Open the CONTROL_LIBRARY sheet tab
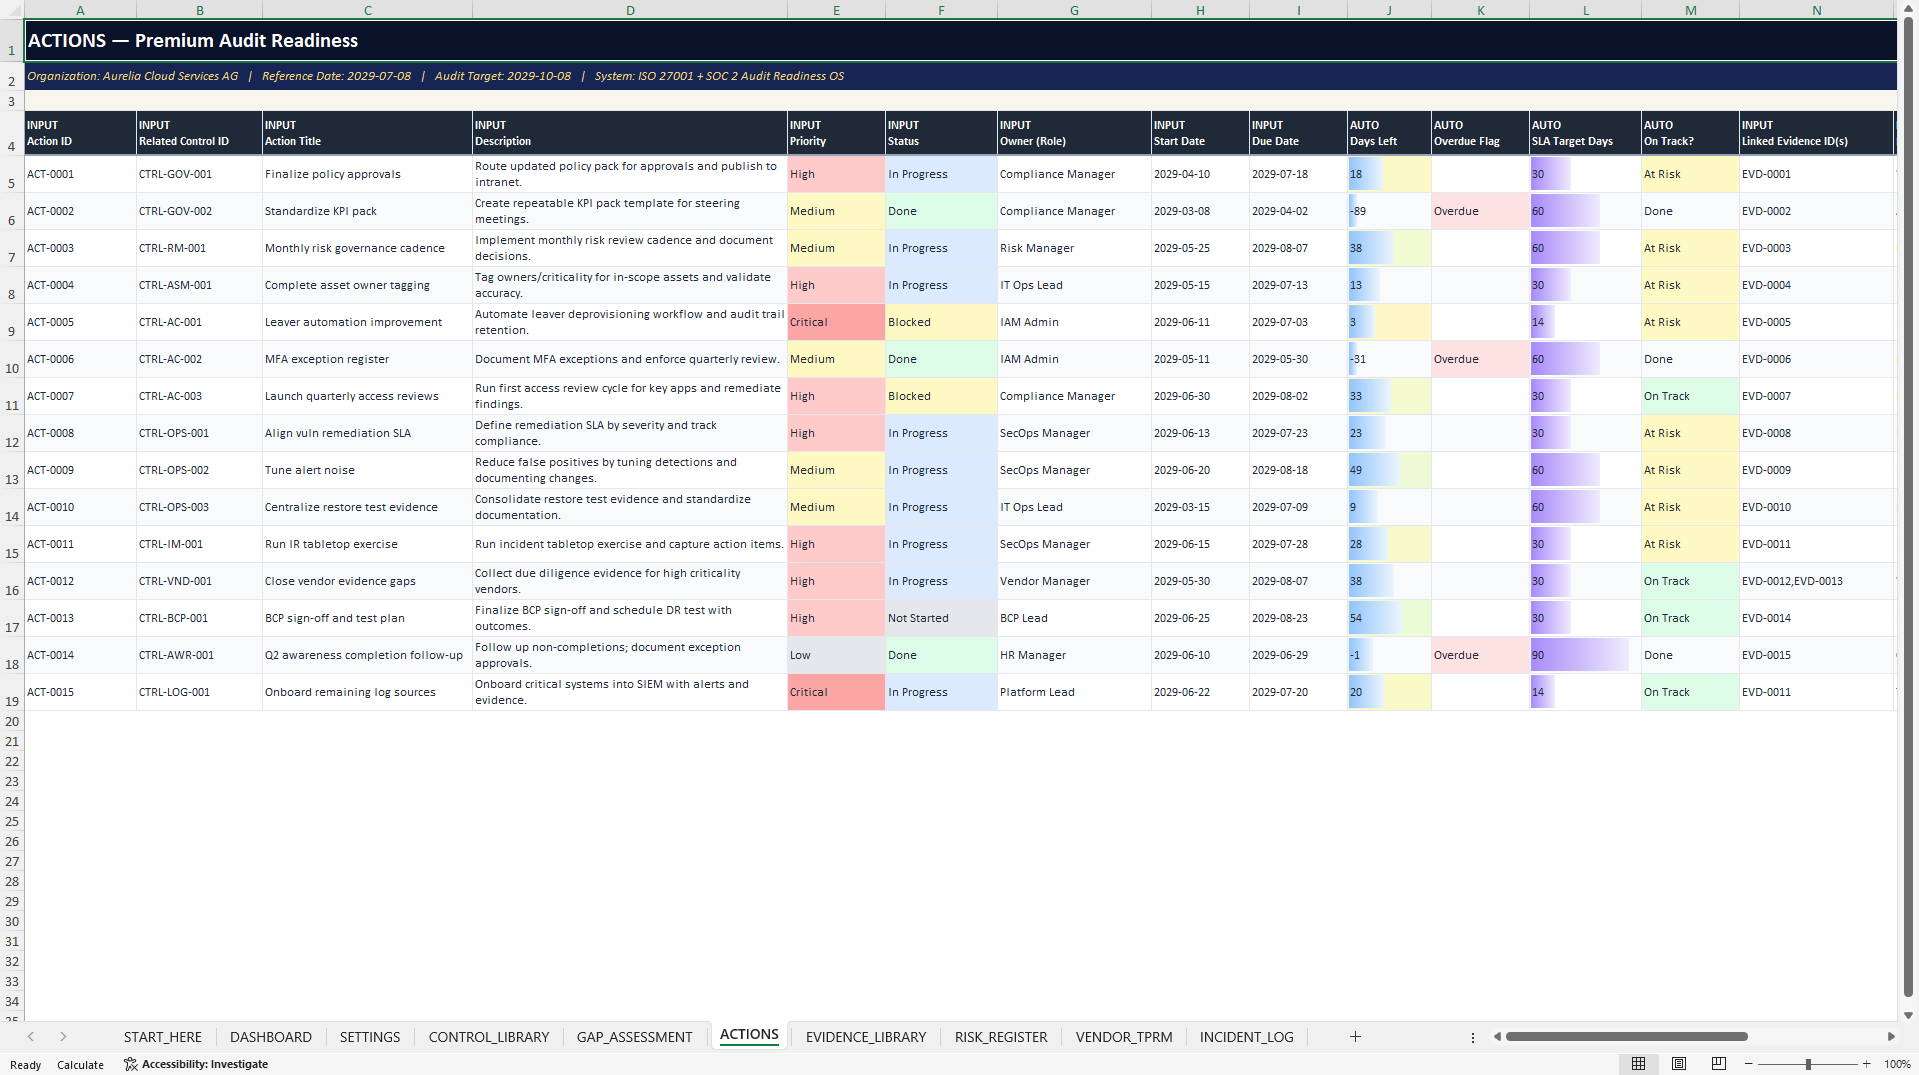This screenshot has height=1075, width=1919. pyautogui.click(x=489, y=1037)
